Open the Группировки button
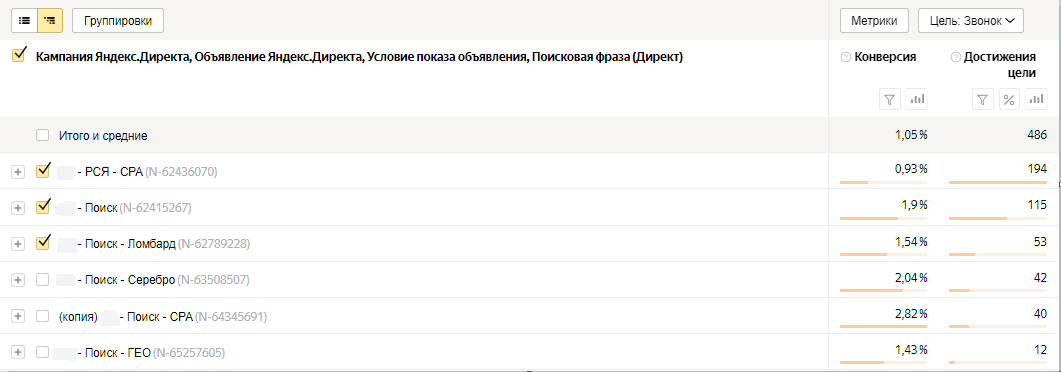The height and width of the screenshot is (372, 1061). (x=118, y=21)
